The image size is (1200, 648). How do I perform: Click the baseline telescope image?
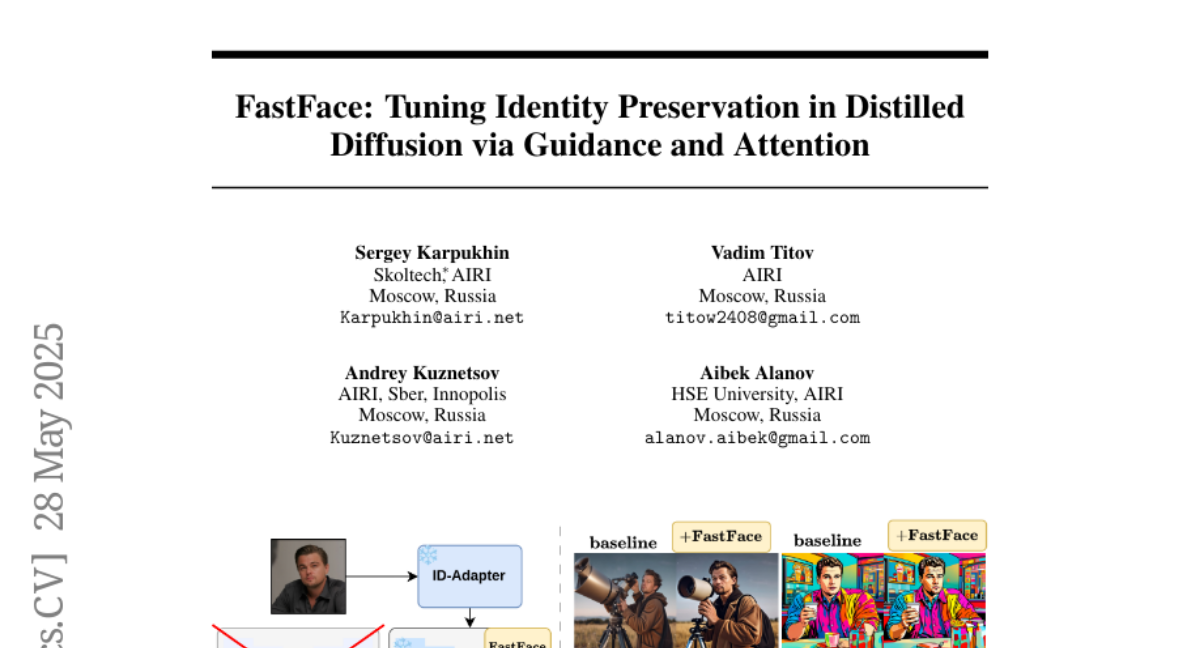(624, 600)
